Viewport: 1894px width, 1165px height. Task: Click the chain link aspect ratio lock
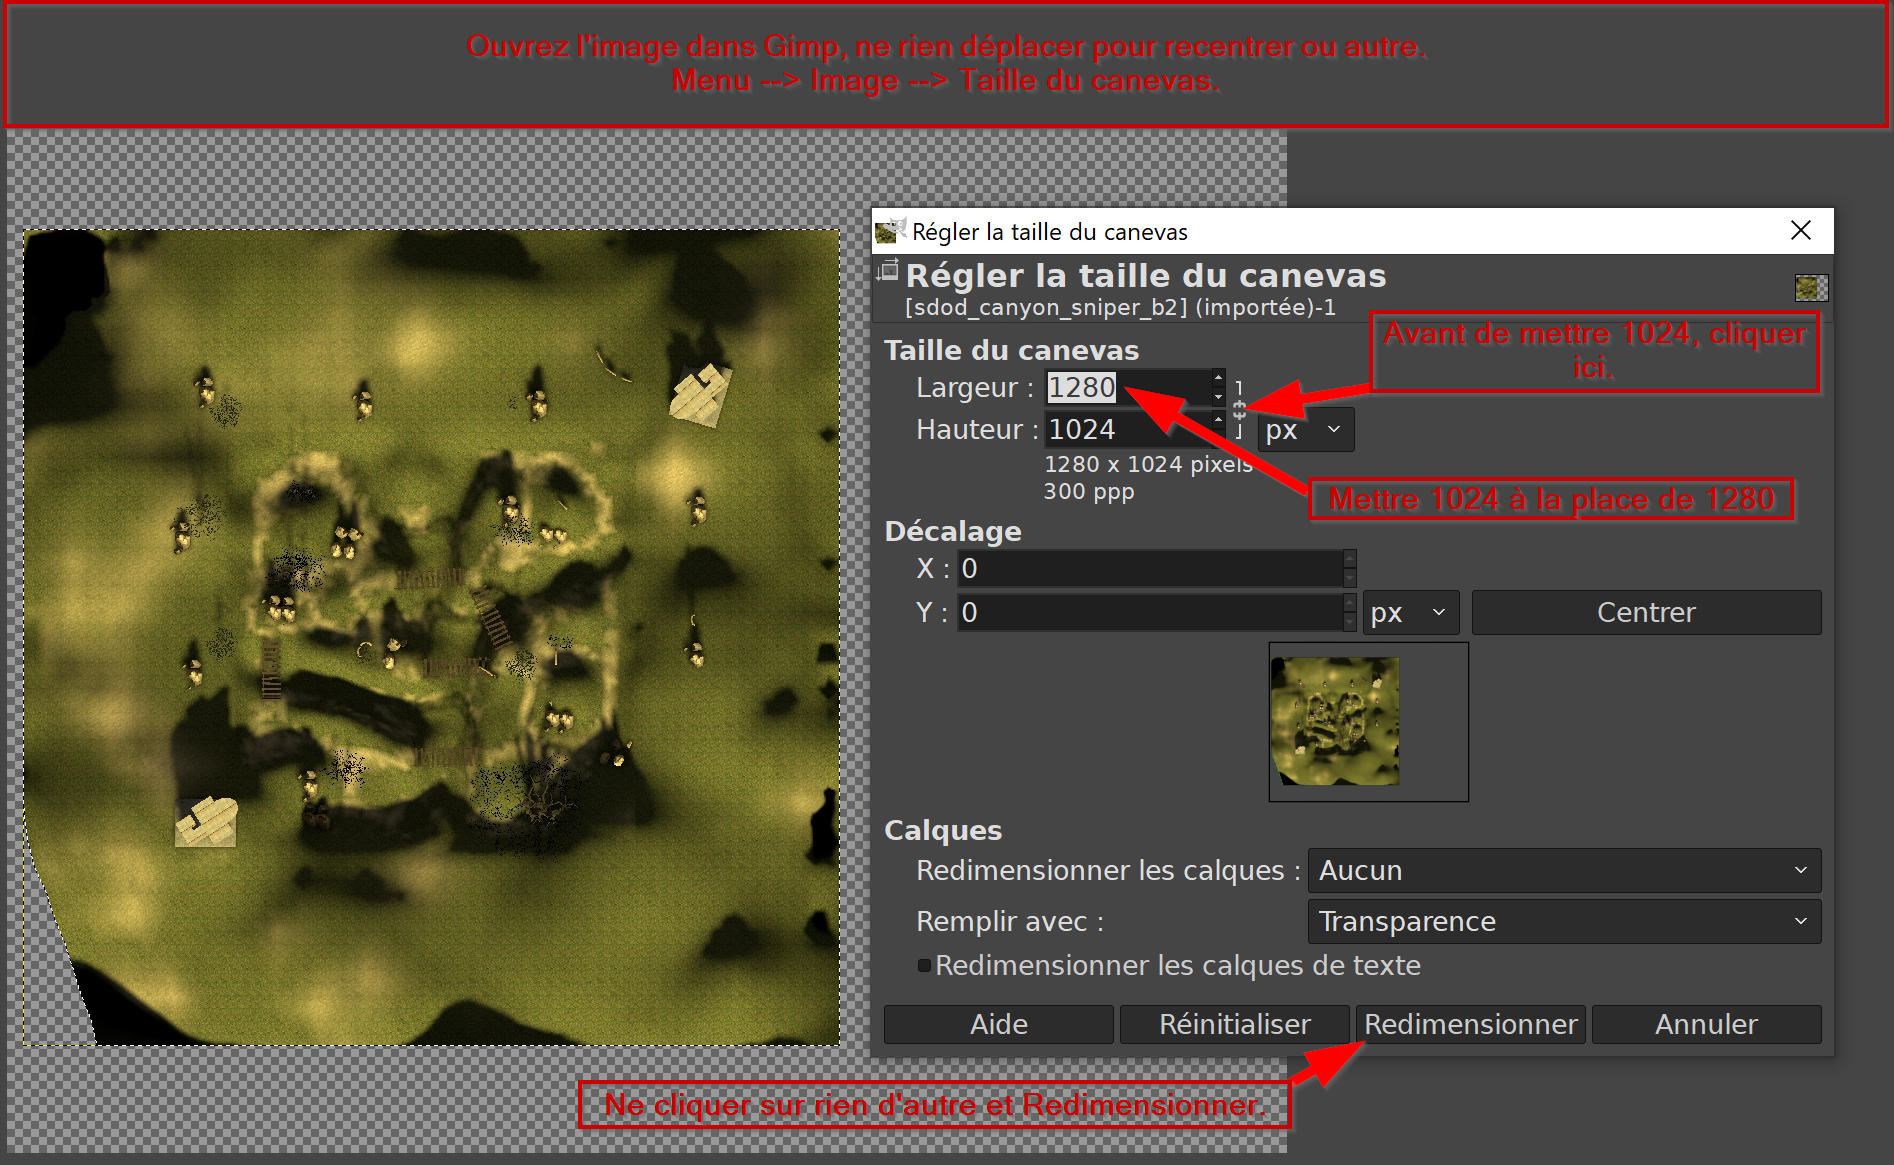1239,409
